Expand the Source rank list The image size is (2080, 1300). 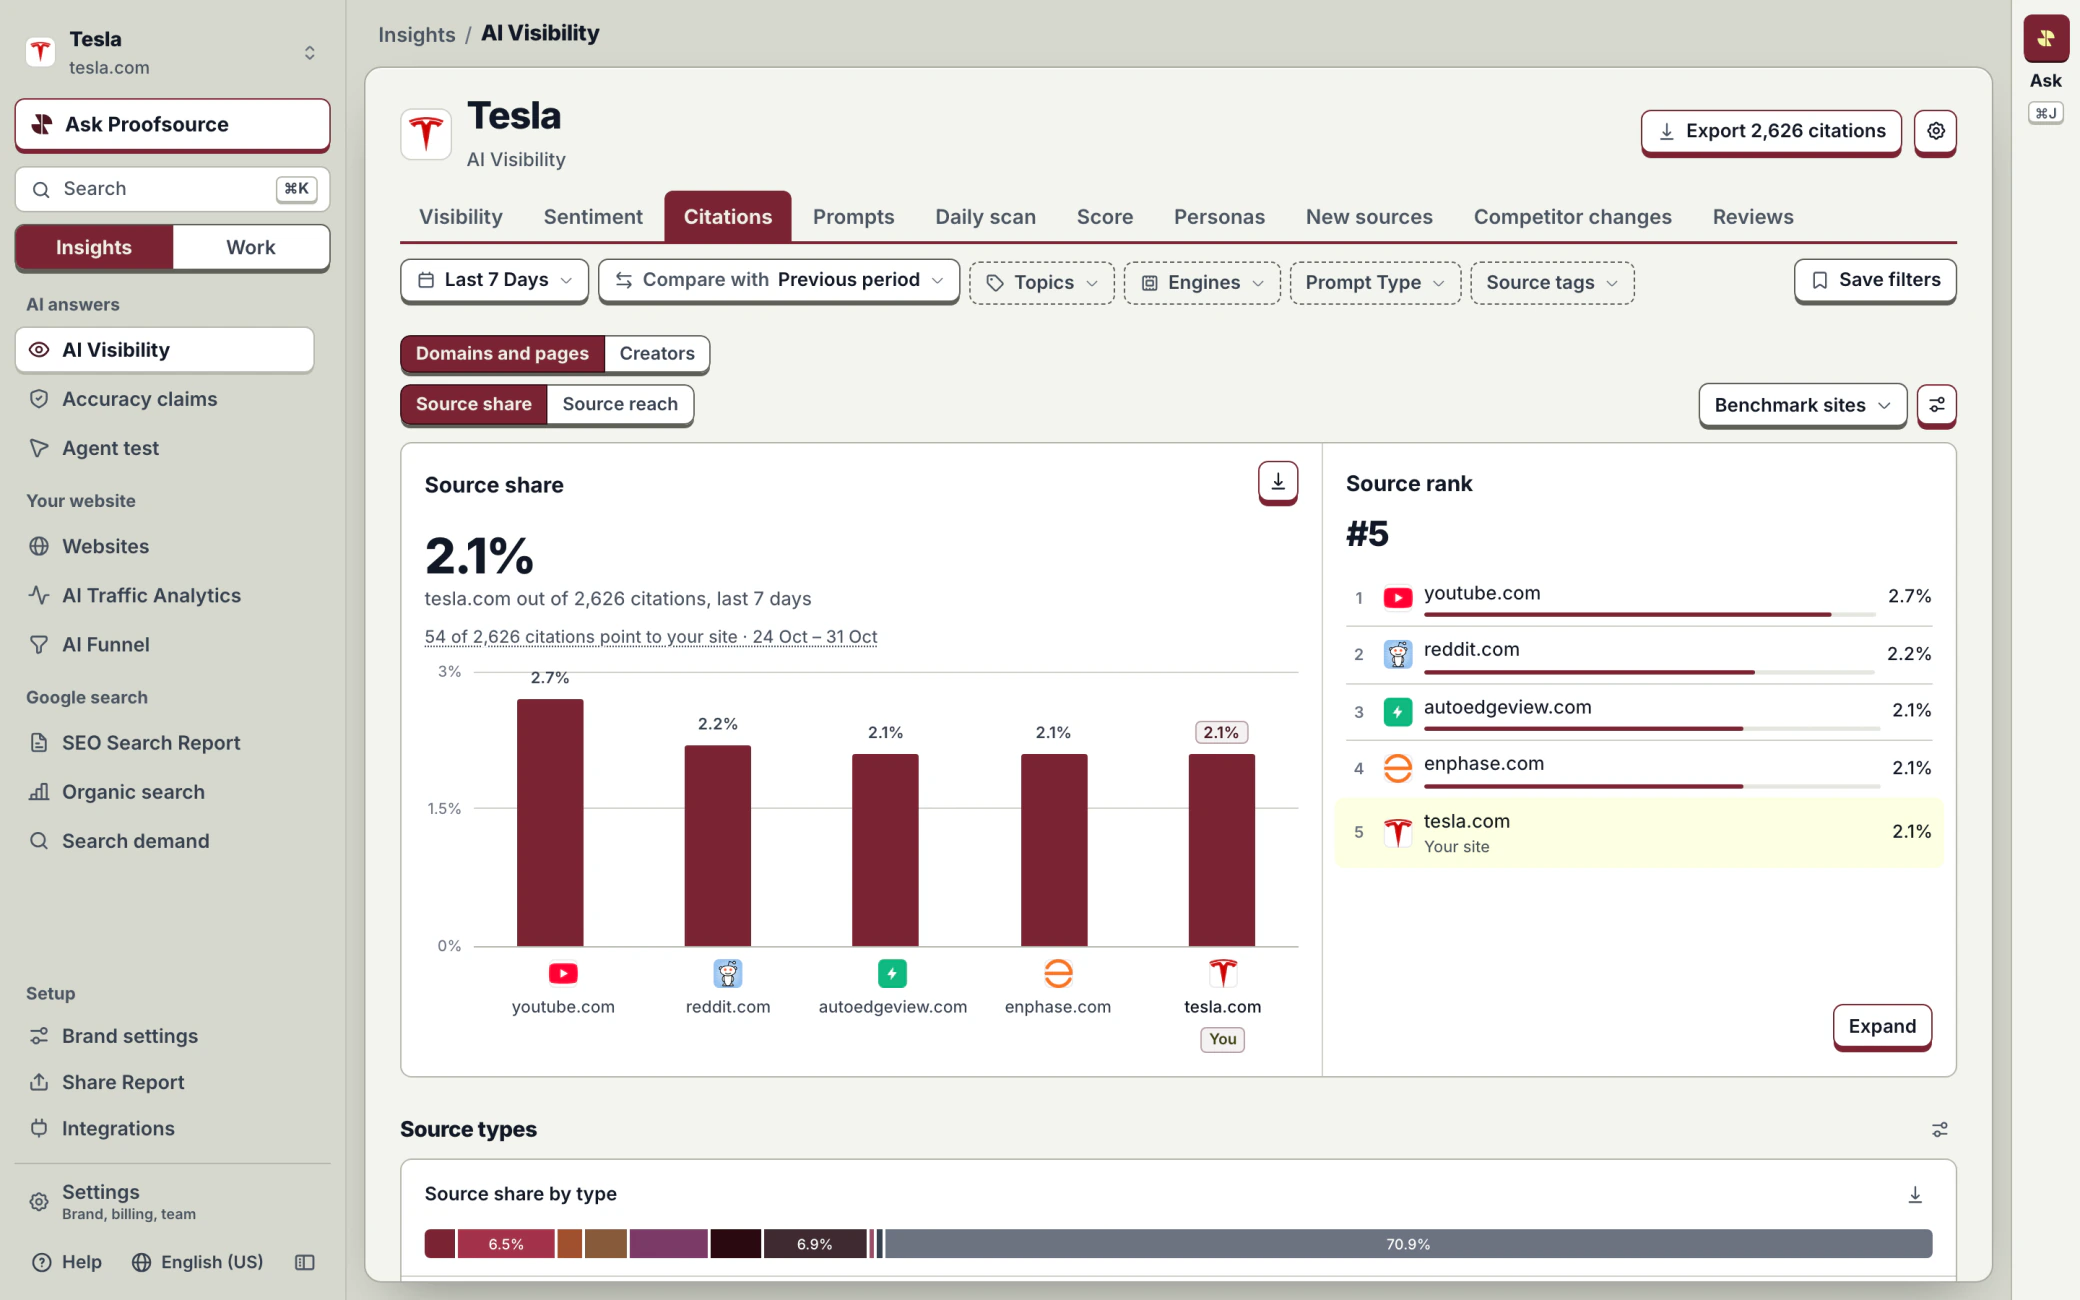click(1882, 1026)
